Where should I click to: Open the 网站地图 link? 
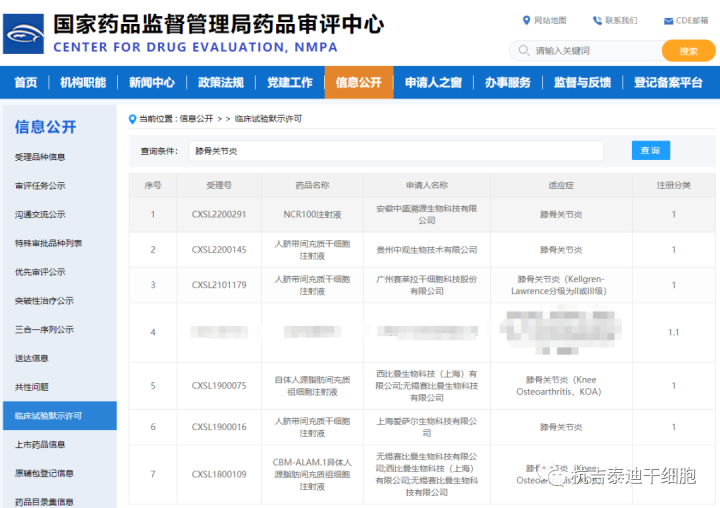click(550, 20)
